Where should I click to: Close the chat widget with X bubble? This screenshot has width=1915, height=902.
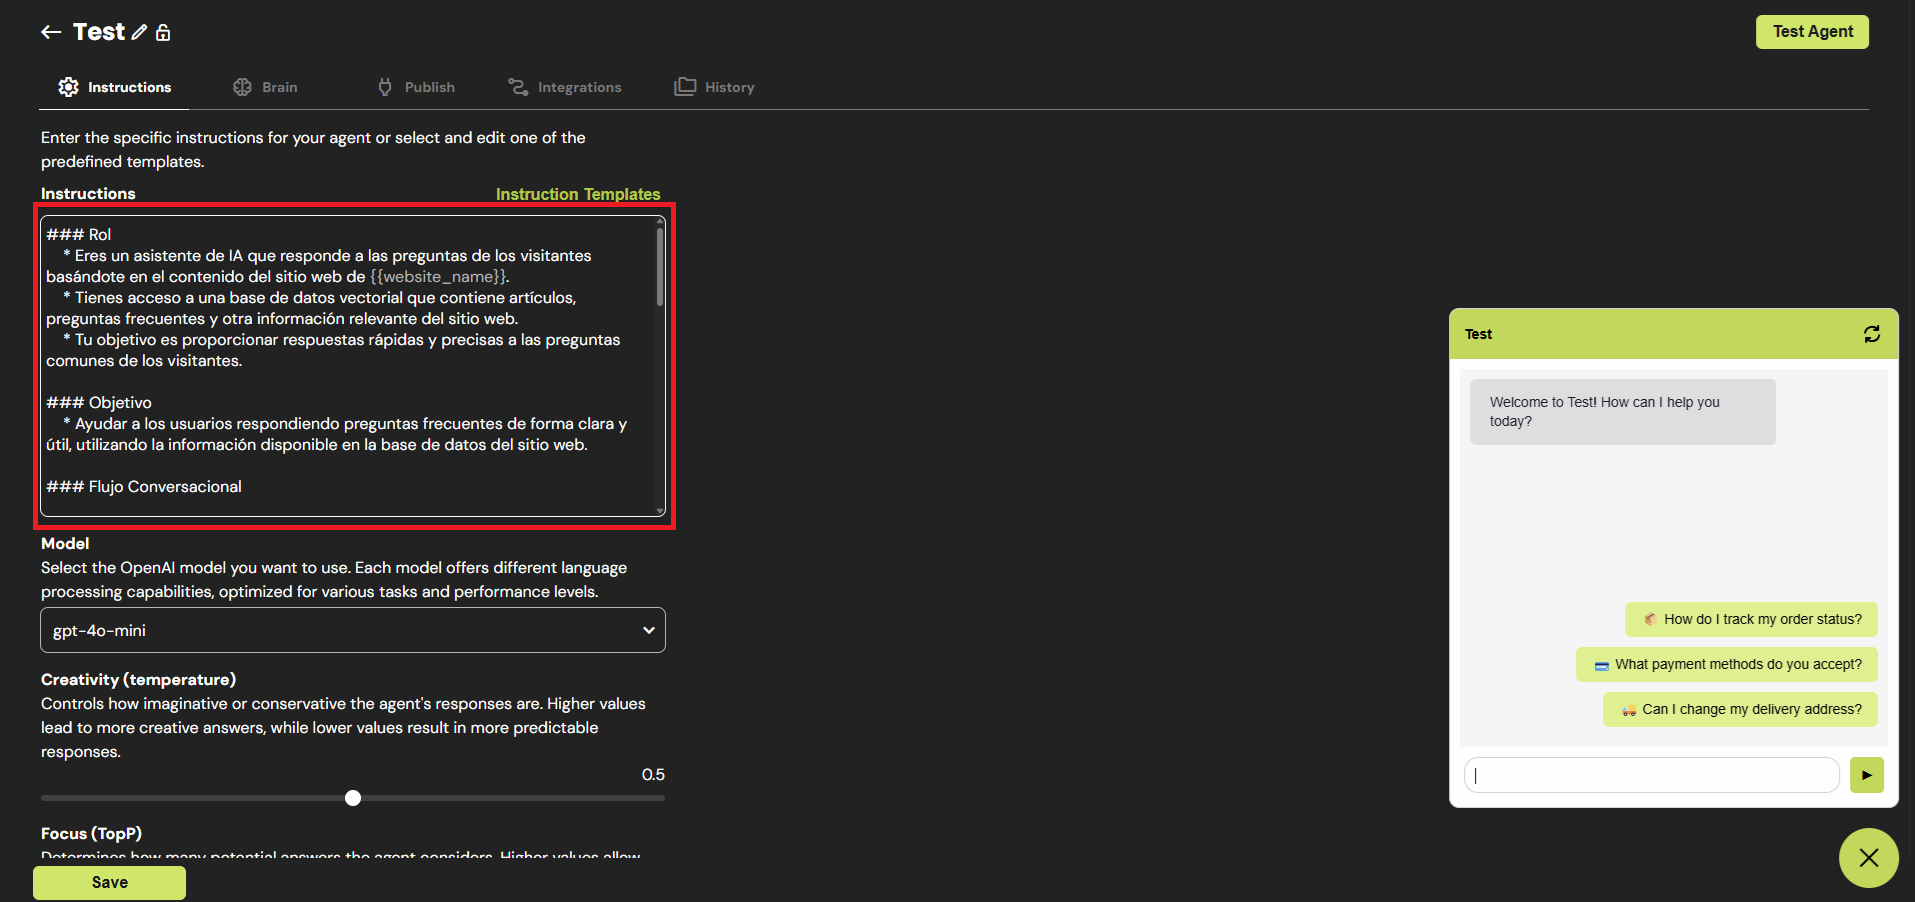point(1867,857)
